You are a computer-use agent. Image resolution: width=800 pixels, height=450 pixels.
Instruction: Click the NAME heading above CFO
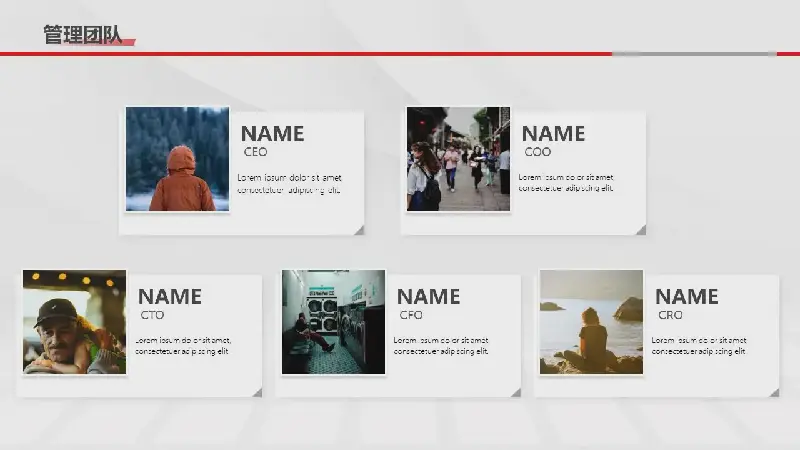pos(428,296)
